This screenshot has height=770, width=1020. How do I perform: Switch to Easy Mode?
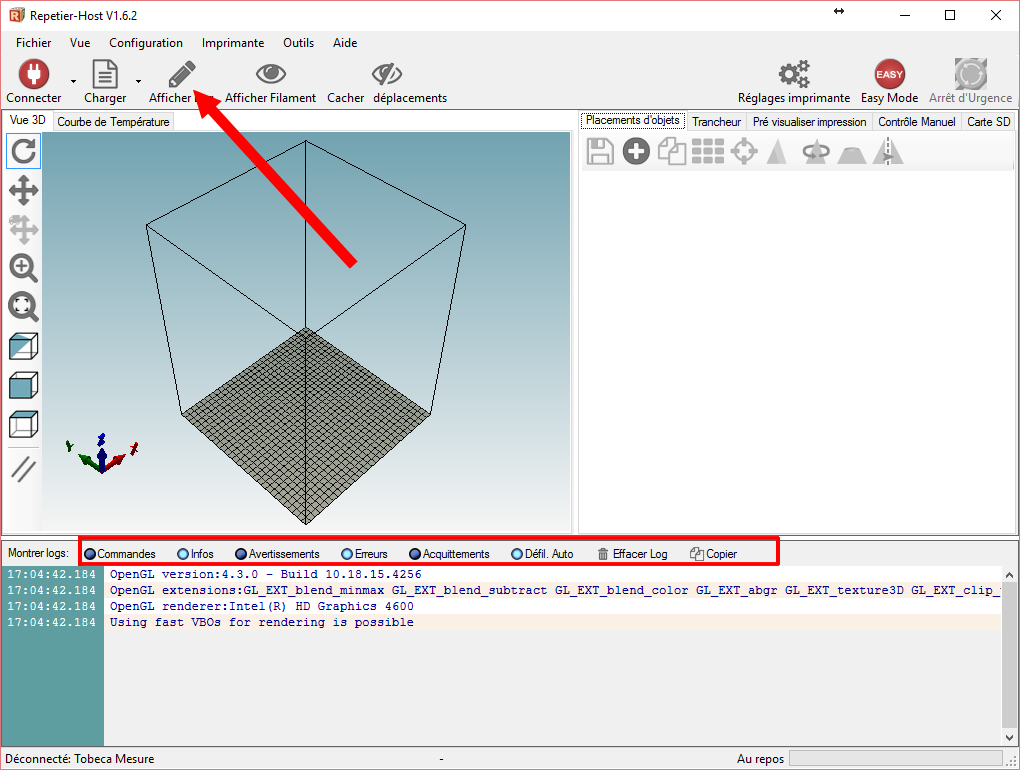point(889,75)
